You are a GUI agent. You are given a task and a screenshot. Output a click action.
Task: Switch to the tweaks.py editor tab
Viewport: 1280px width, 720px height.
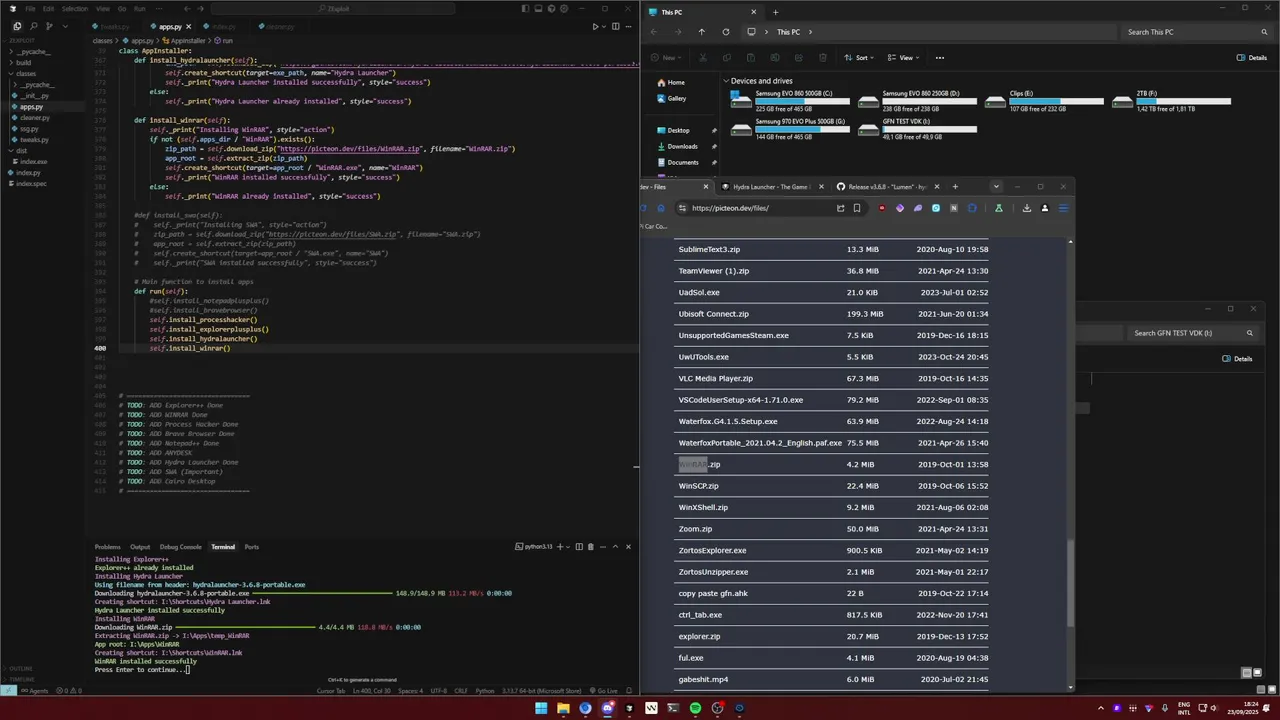[x=115, y=27]
